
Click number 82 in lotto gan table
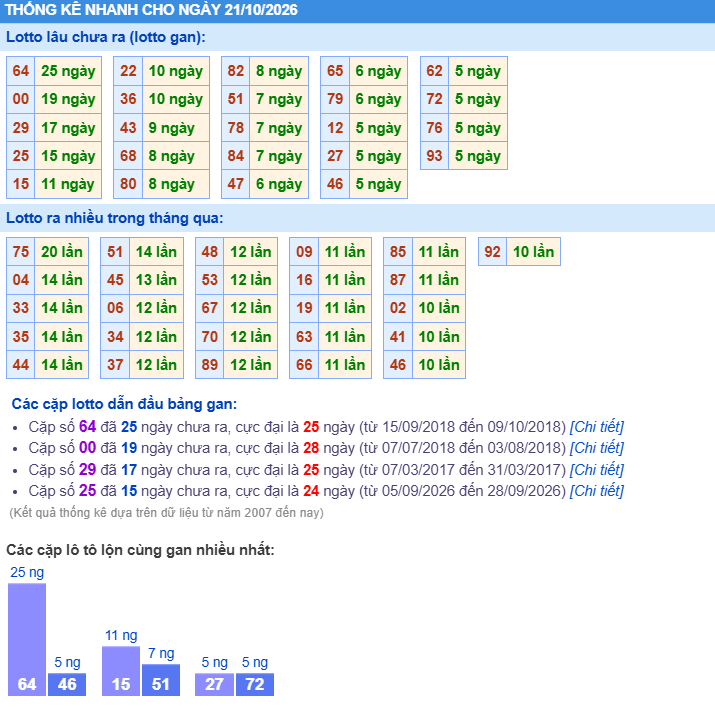coord(236,71)
